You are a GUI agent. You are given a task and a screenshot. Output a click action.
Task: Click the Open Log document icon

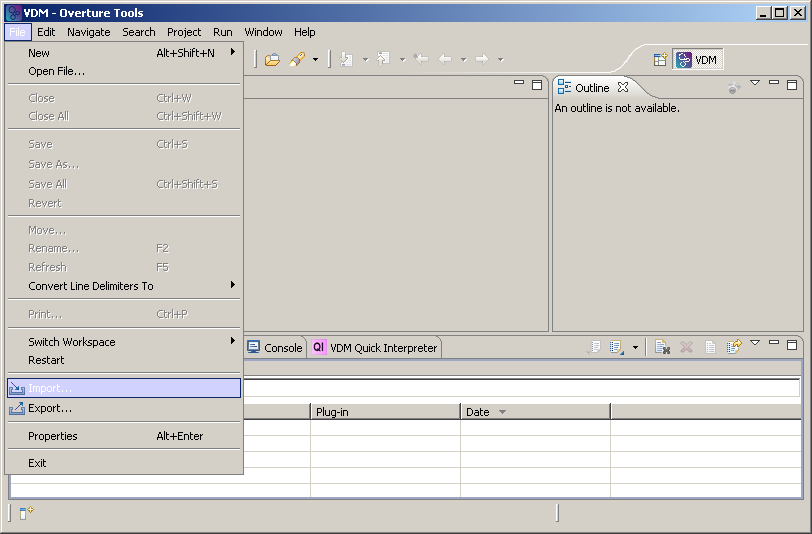click(x=710, y=347)
